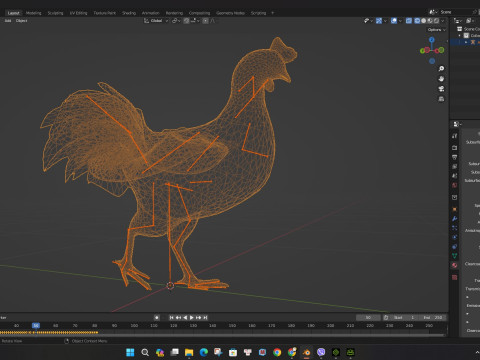Open the Texture properties tab icon

(455, 277)
